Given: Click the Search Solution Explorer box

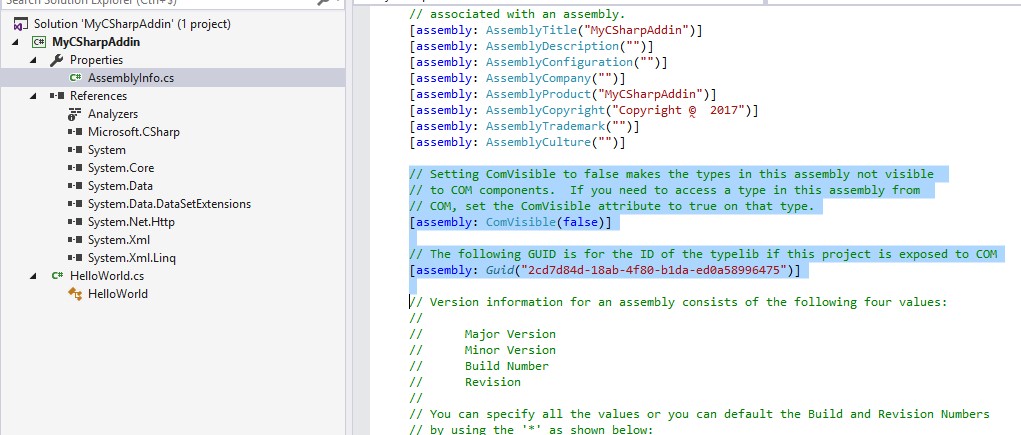Looking at the screenshot, I should (x=150, y=3).
